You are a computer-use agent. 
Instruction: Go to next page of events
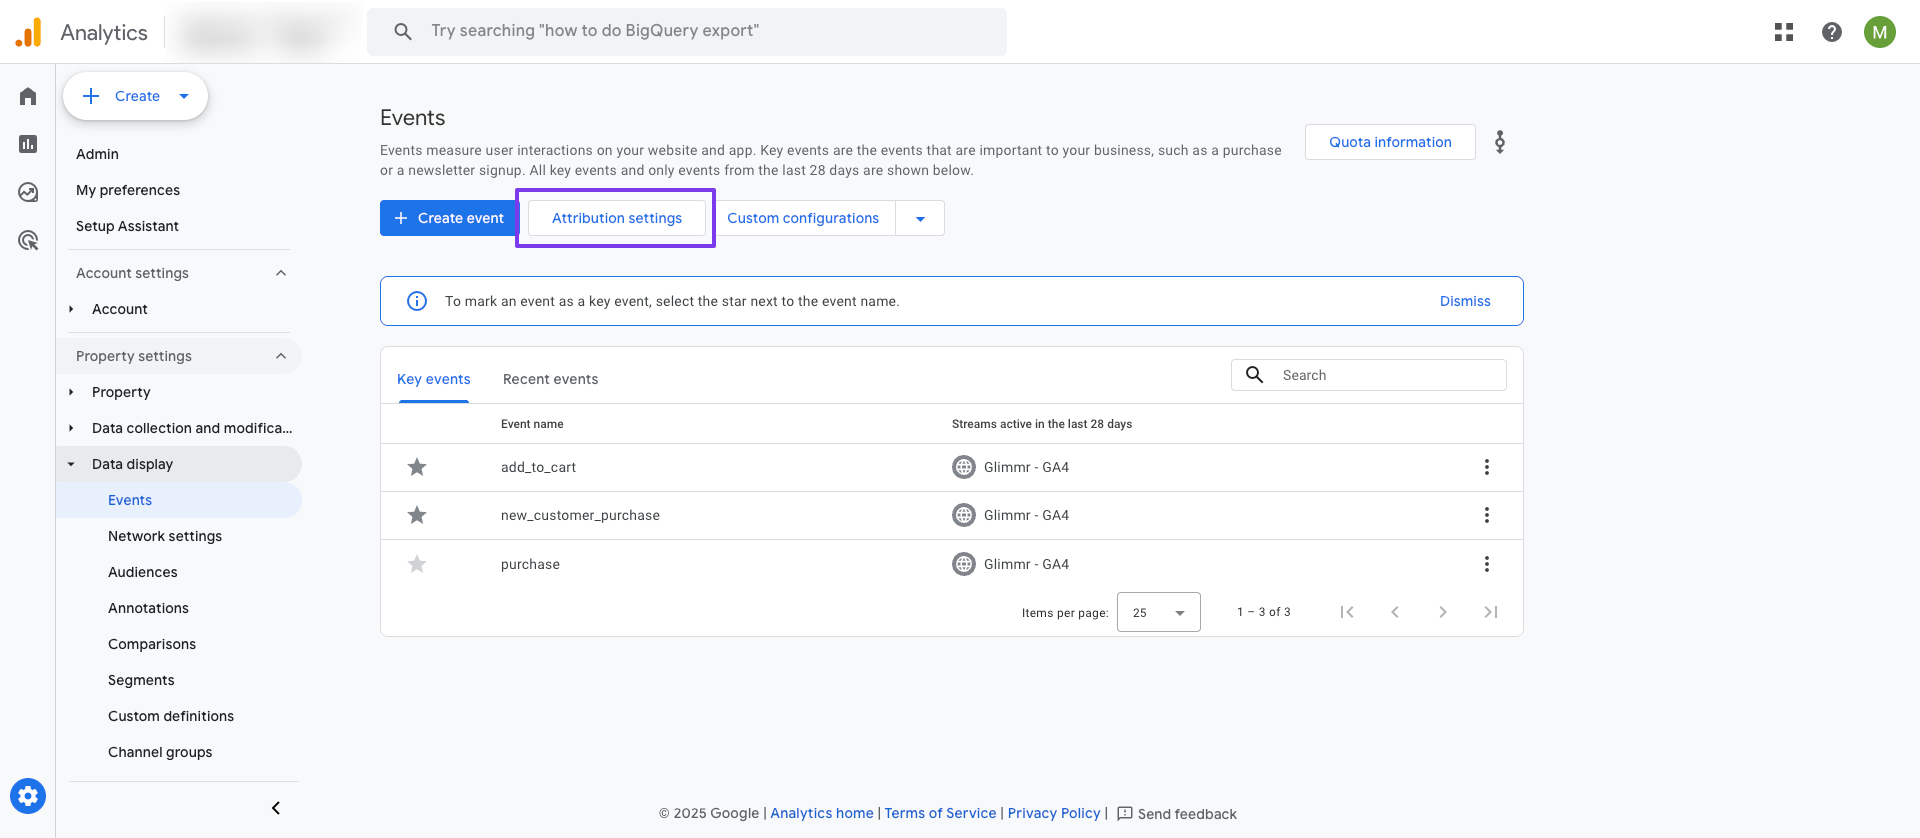coord(1443,612)
